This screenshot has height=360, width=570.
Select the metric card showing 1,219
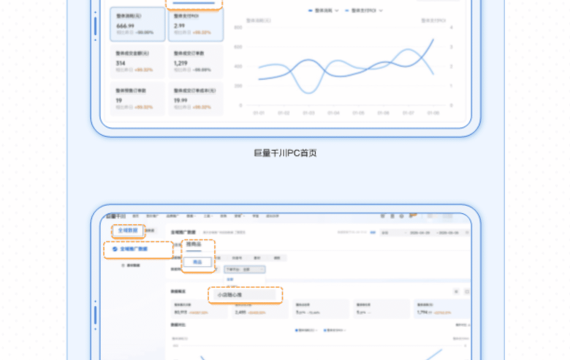click(x=196, y=61)
